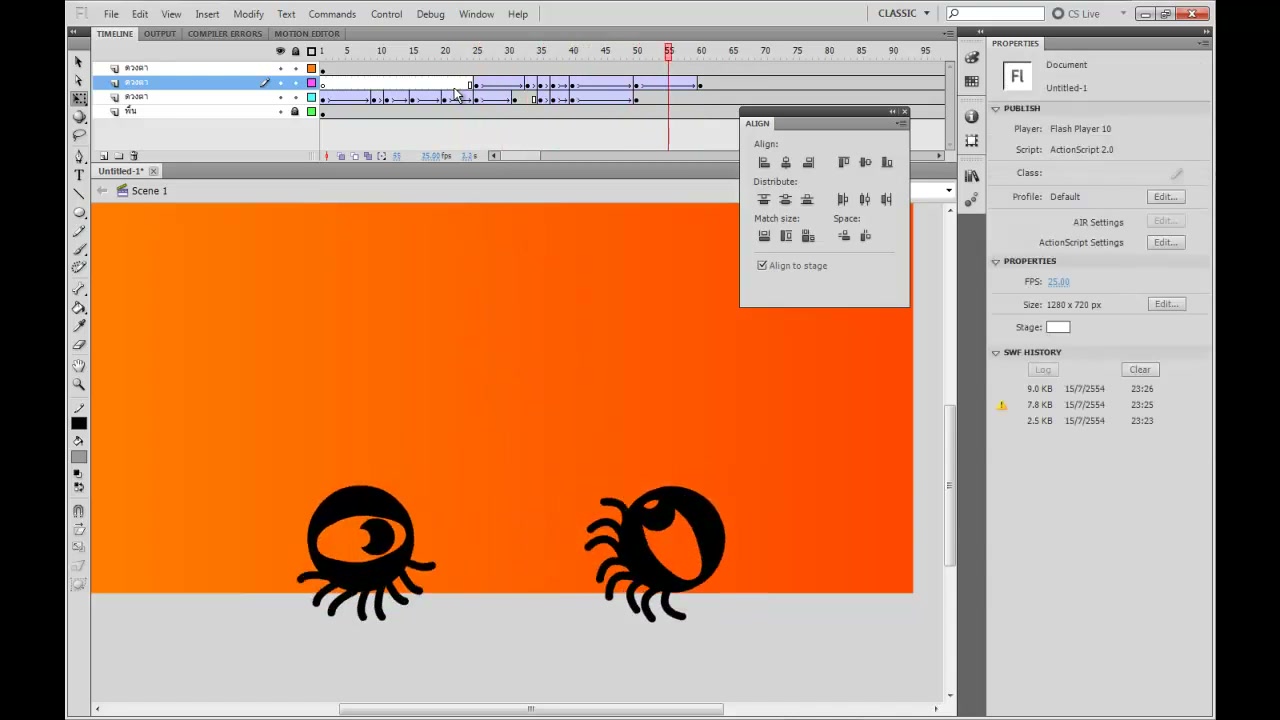Choose the Zoom magnifier tool
1280x720 pixels.
point(79,385)
